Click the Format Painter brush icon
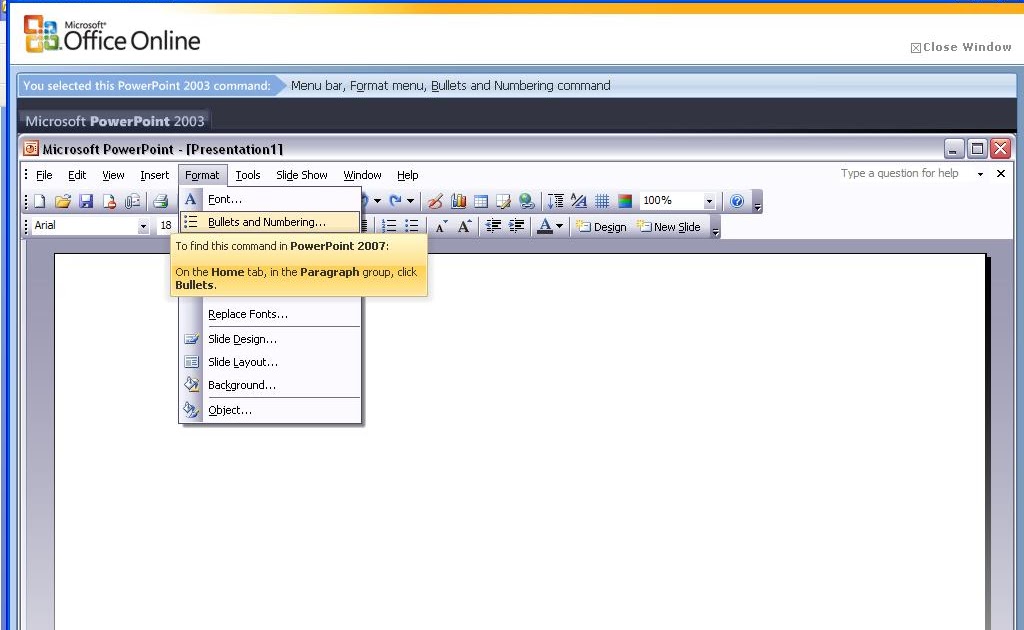Viewport: 1024px width, 630px height. 435,201
